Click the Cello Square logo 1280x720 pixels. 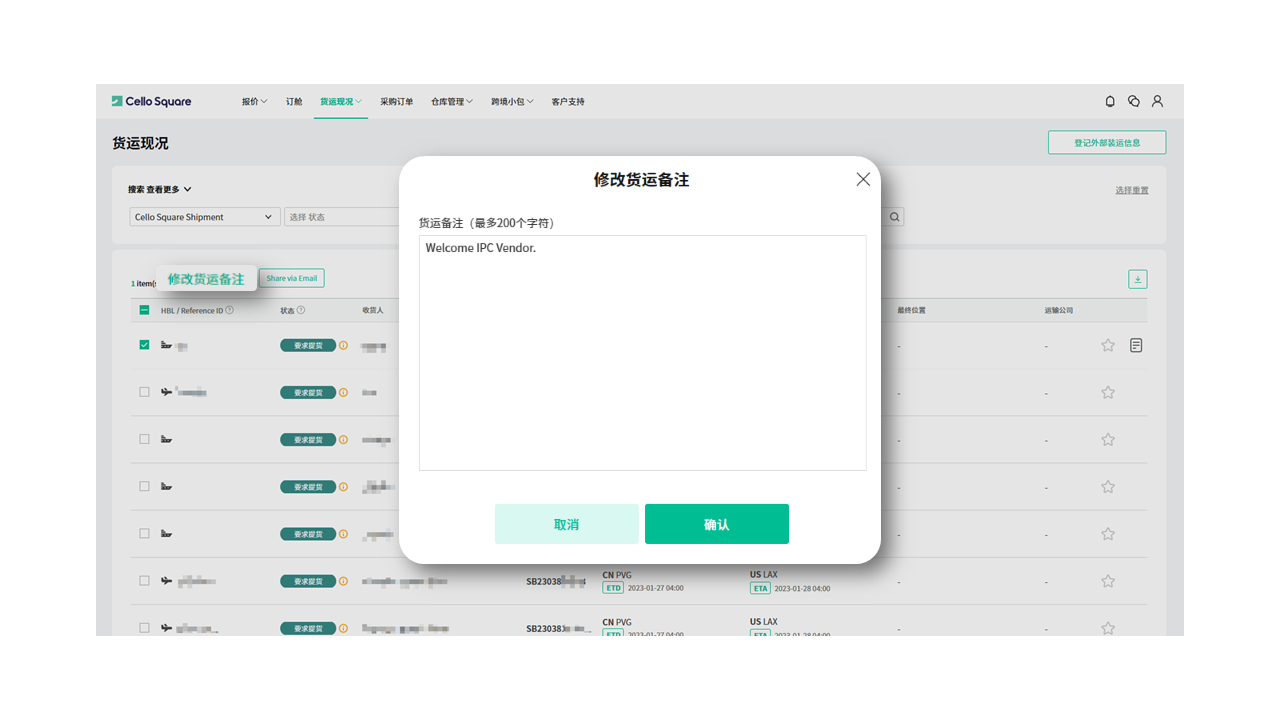pos(152,101)
